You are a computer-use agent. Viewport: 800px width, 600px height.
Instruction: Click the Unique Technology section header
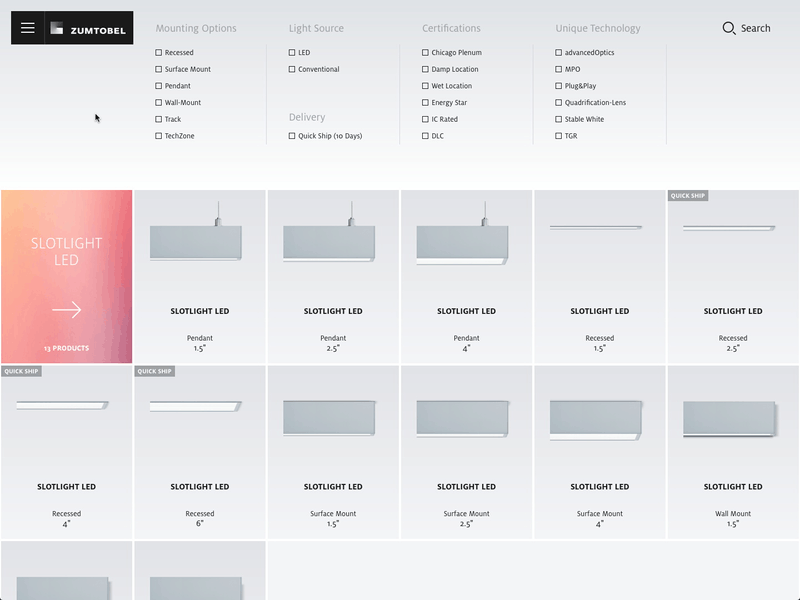click(597, 28)
